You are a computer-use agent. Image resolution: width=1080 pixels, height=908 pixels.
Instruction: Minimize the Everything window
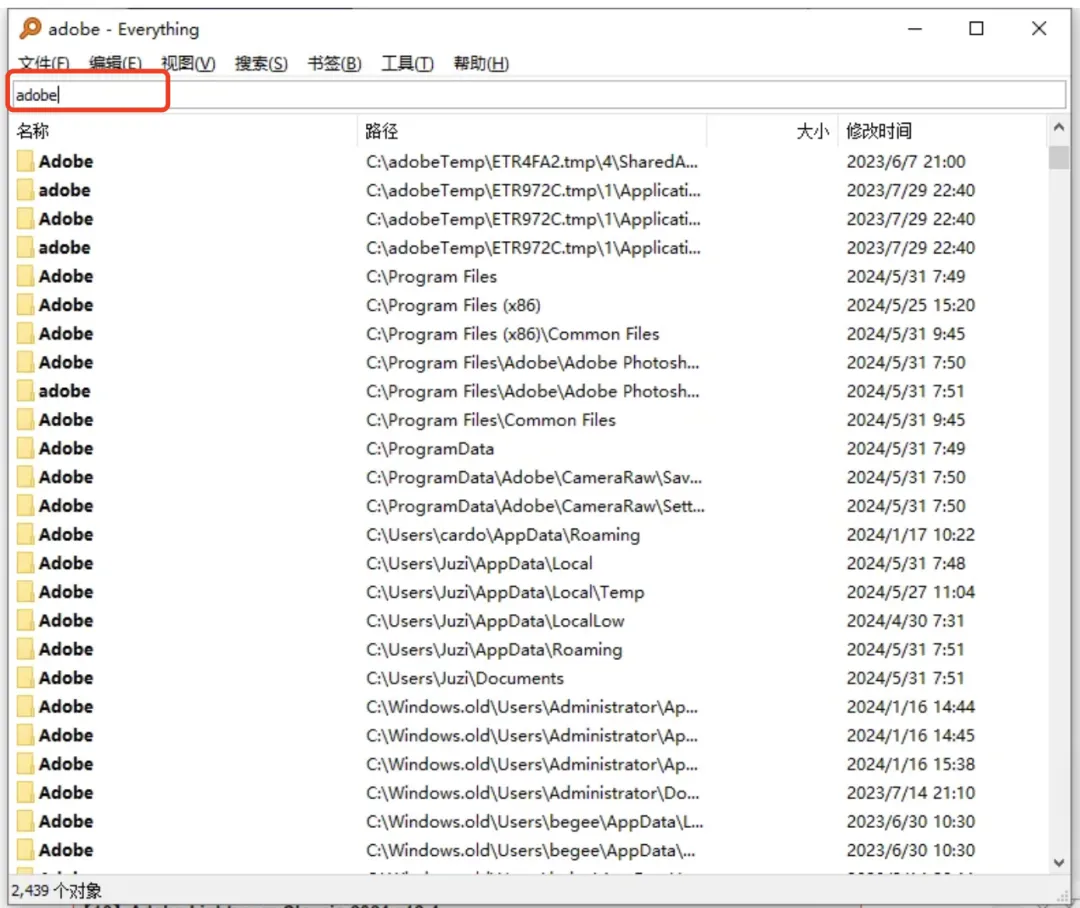(915, 28)
